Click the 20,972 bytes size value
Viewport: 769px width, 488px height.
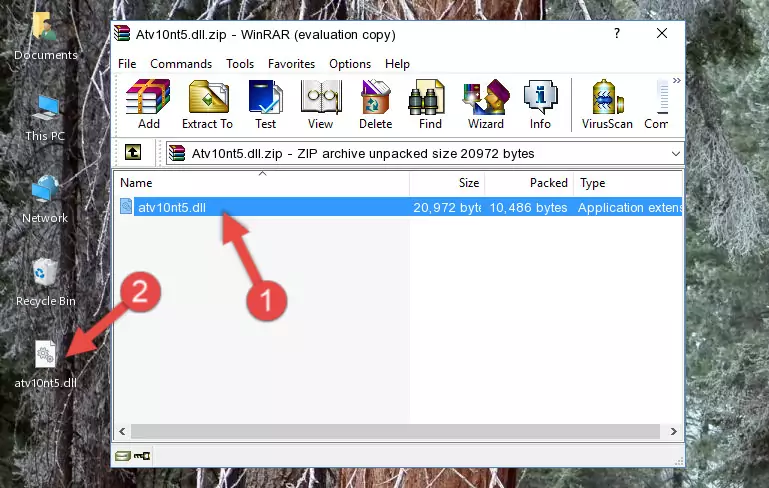(447, 207)
